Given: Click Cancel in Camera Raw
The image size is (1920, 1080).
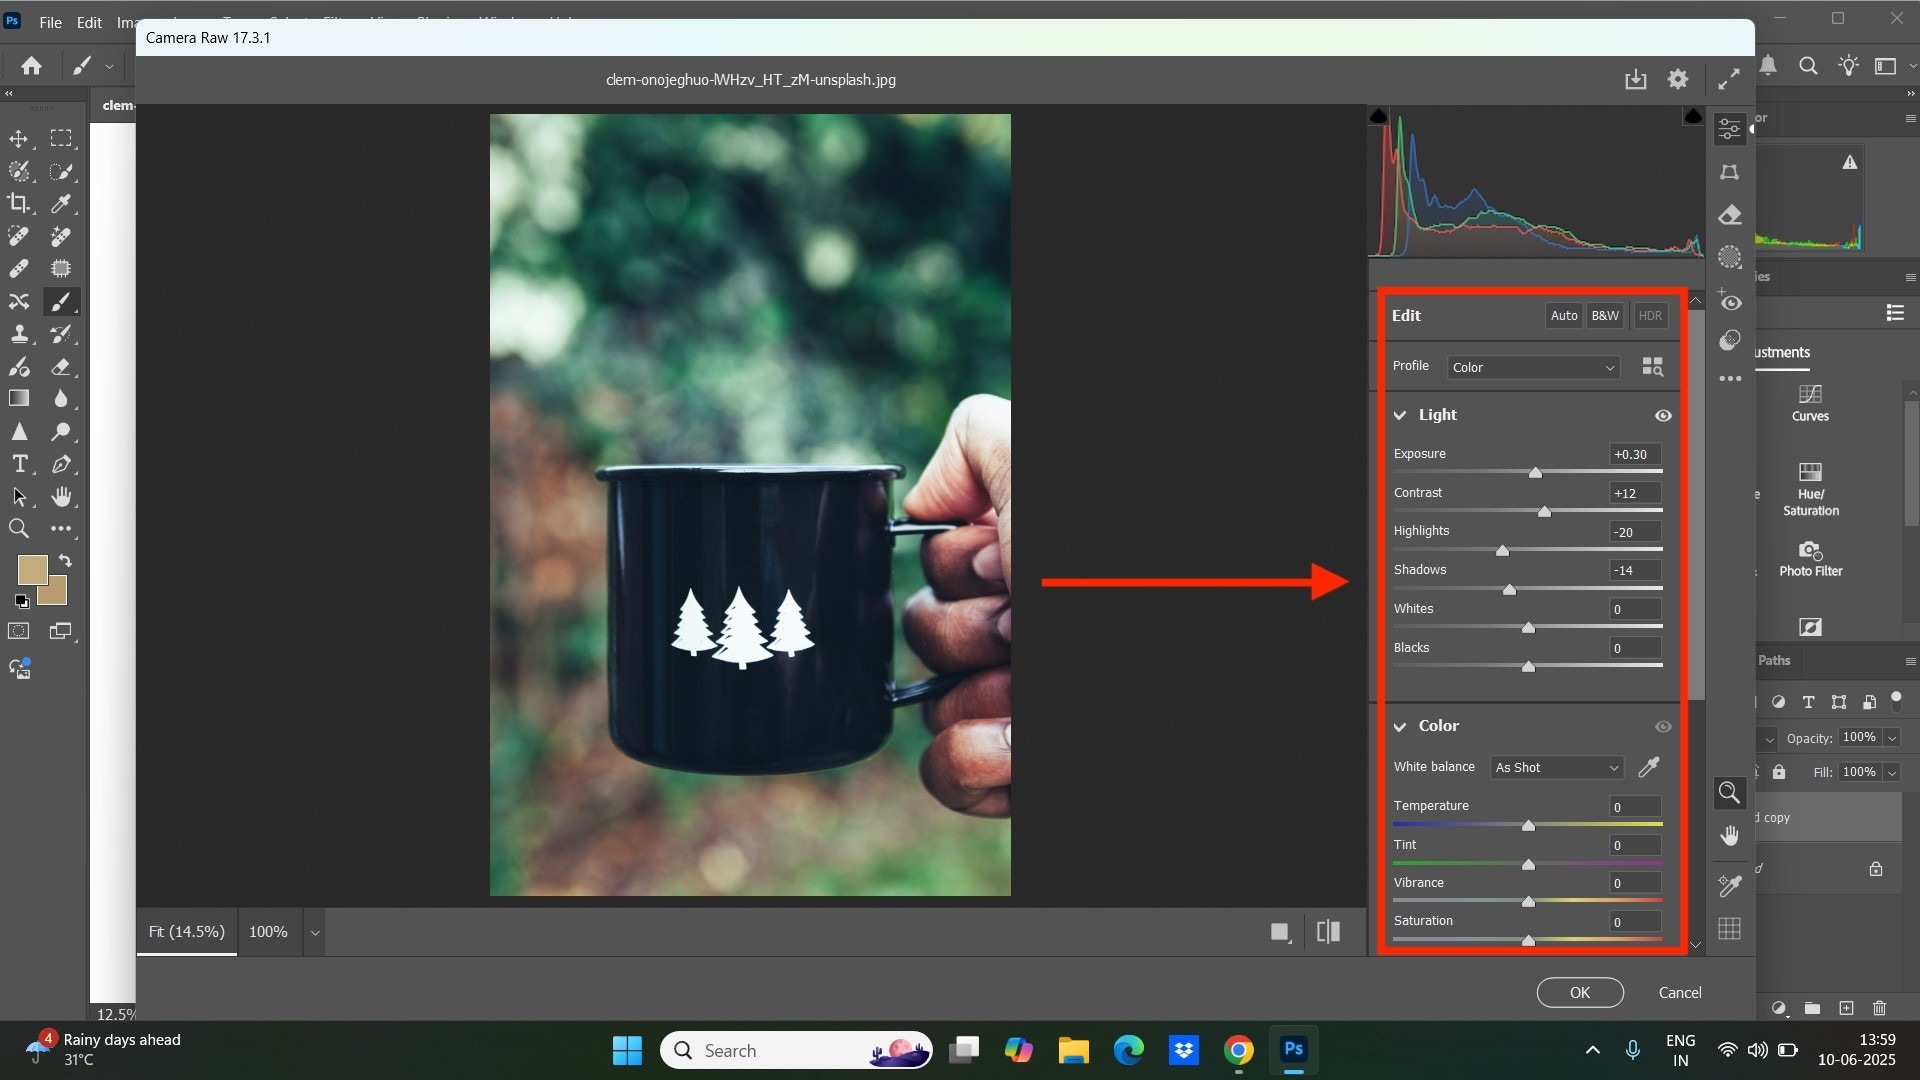Looking at the screenshot, I should point(1680,992).
